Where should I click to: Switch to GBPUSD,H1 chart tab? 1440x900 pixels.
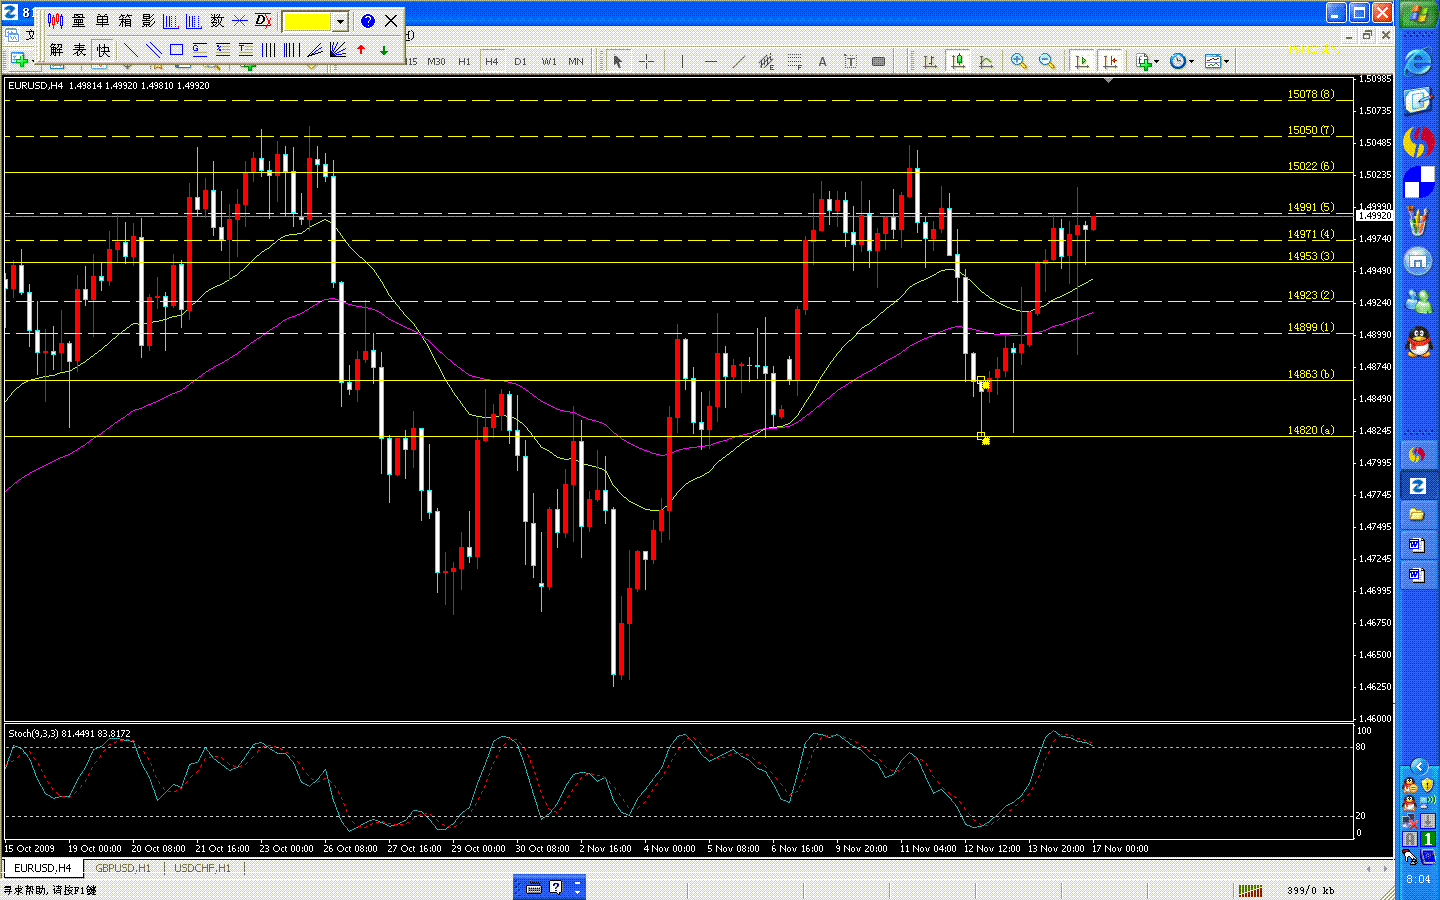click(123, 868)
